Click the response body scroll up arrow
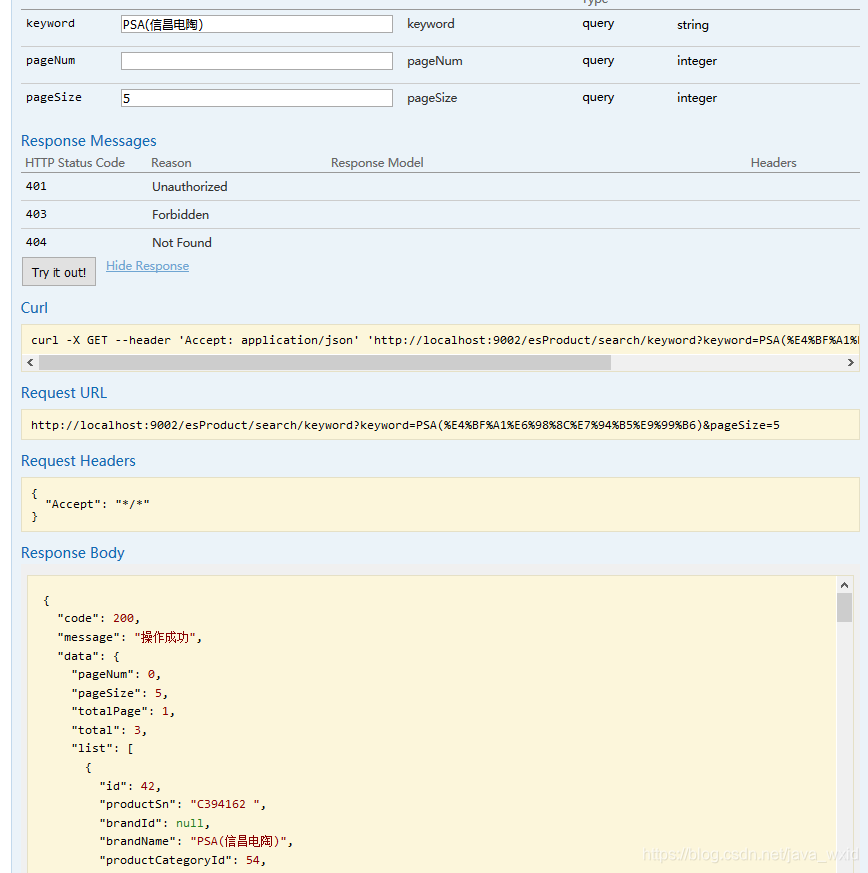 click(x=845, y=585)
